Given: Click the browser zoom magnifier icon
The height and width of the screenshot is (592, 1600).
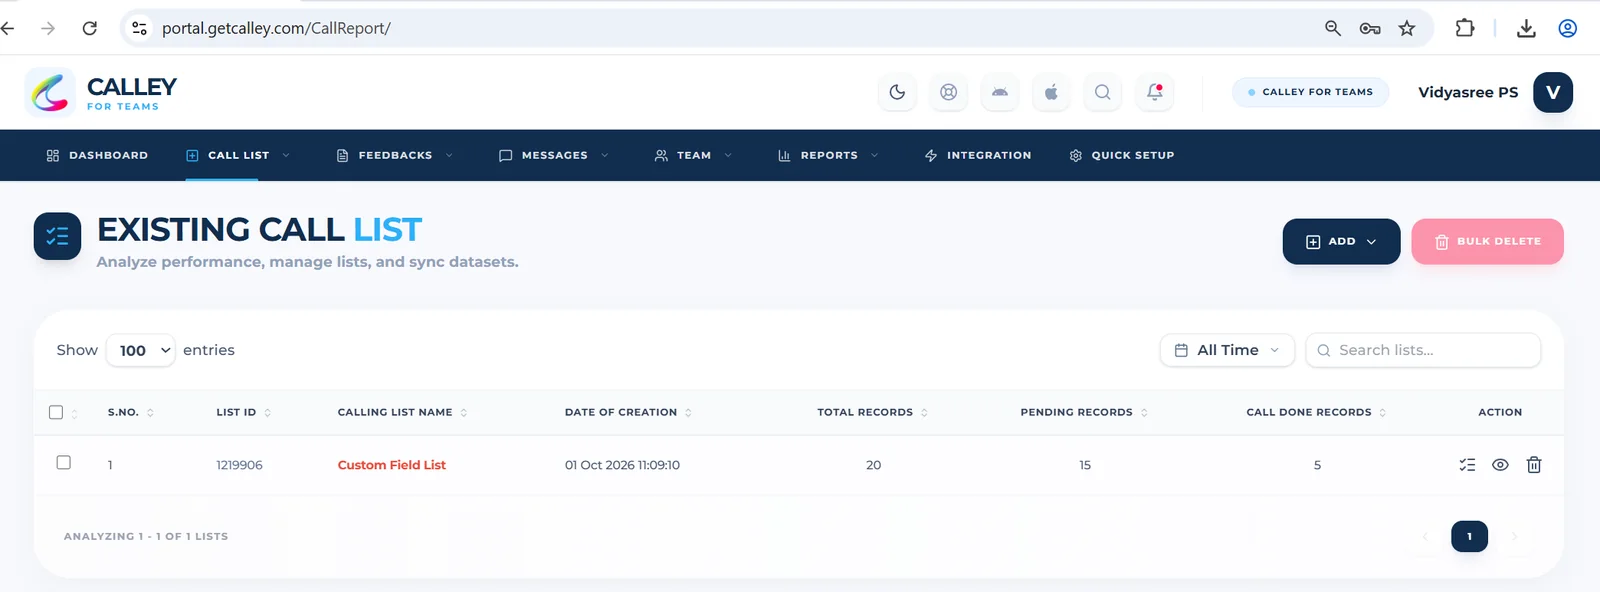Looking at the screenshot, I should (x=1333, y=28).
